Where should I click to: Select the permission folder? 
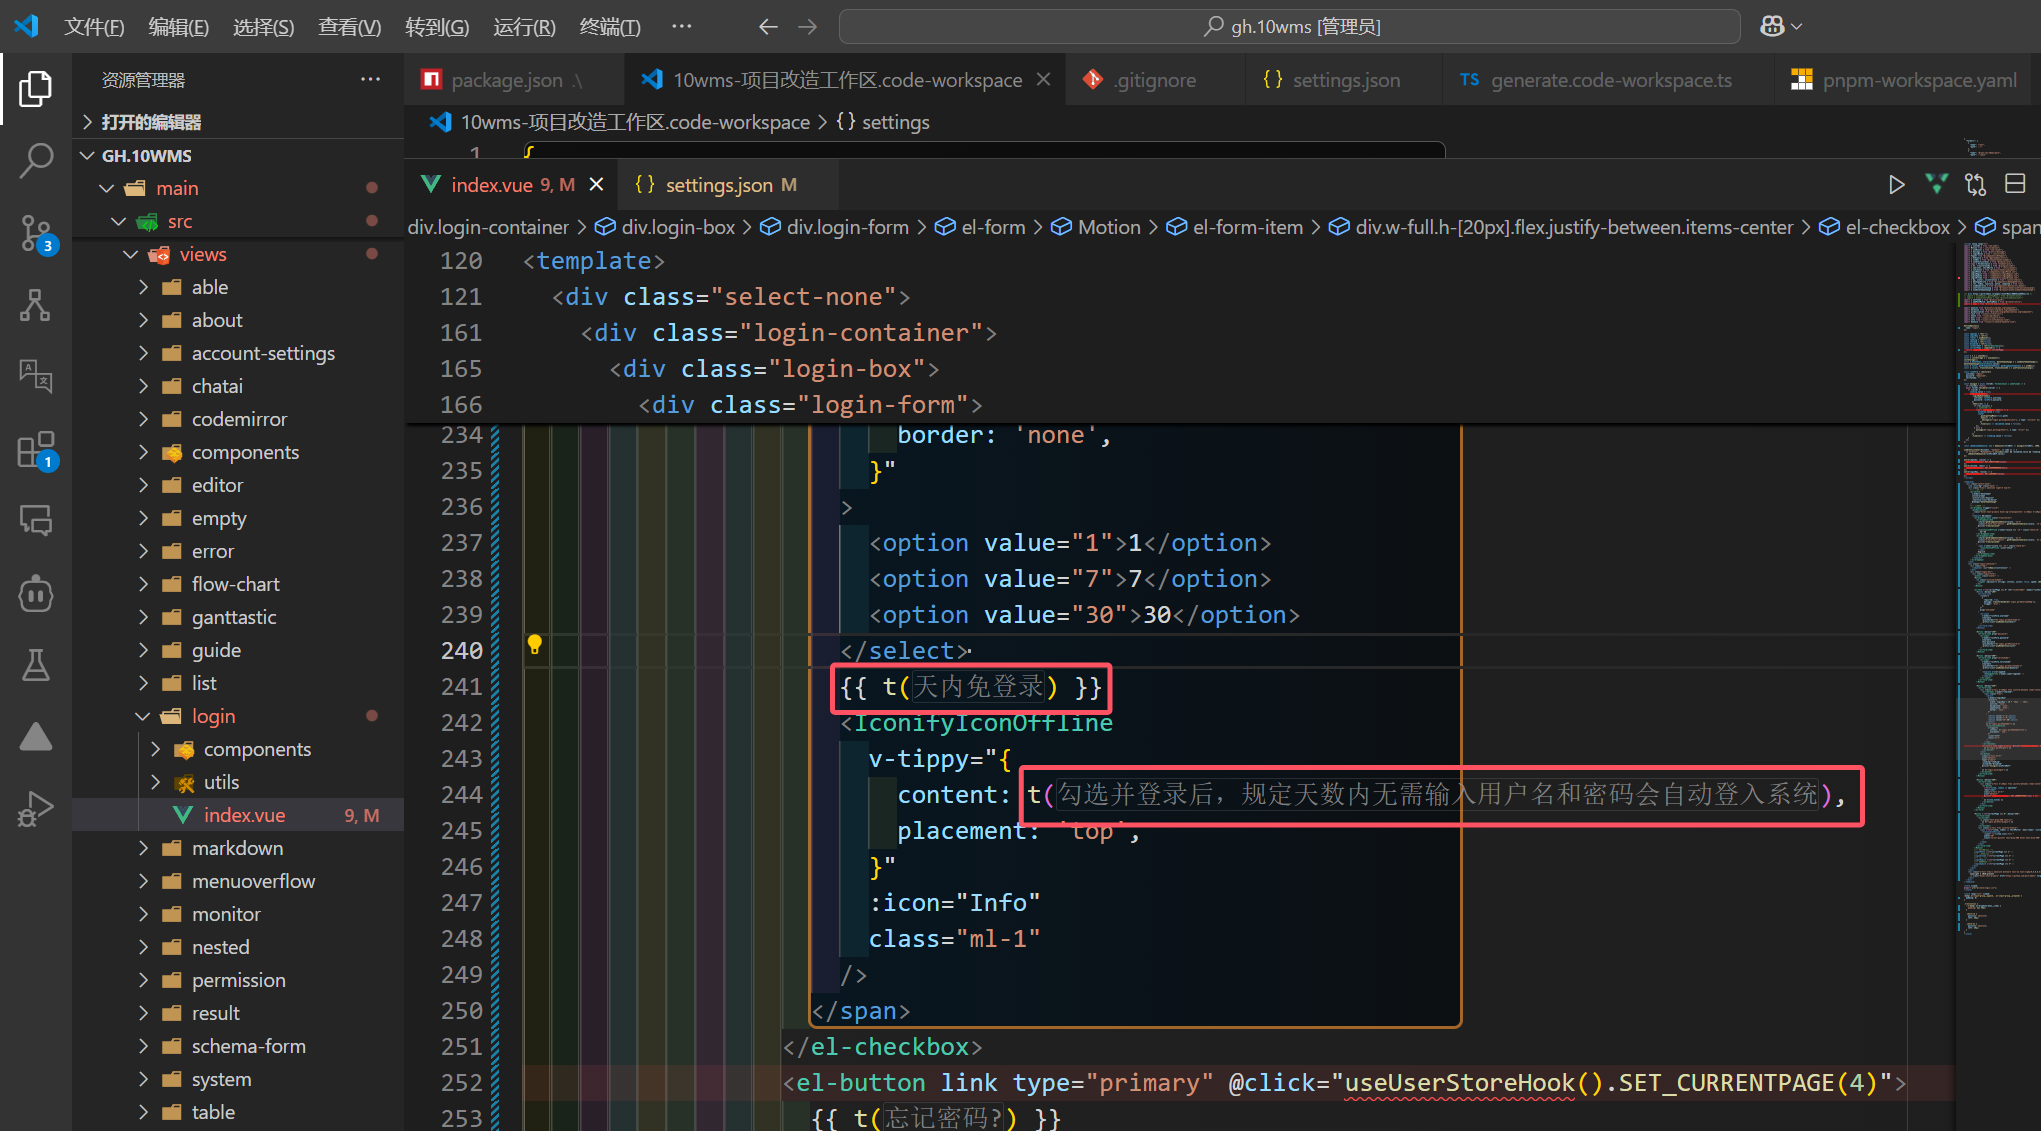(x=238, y=980)
